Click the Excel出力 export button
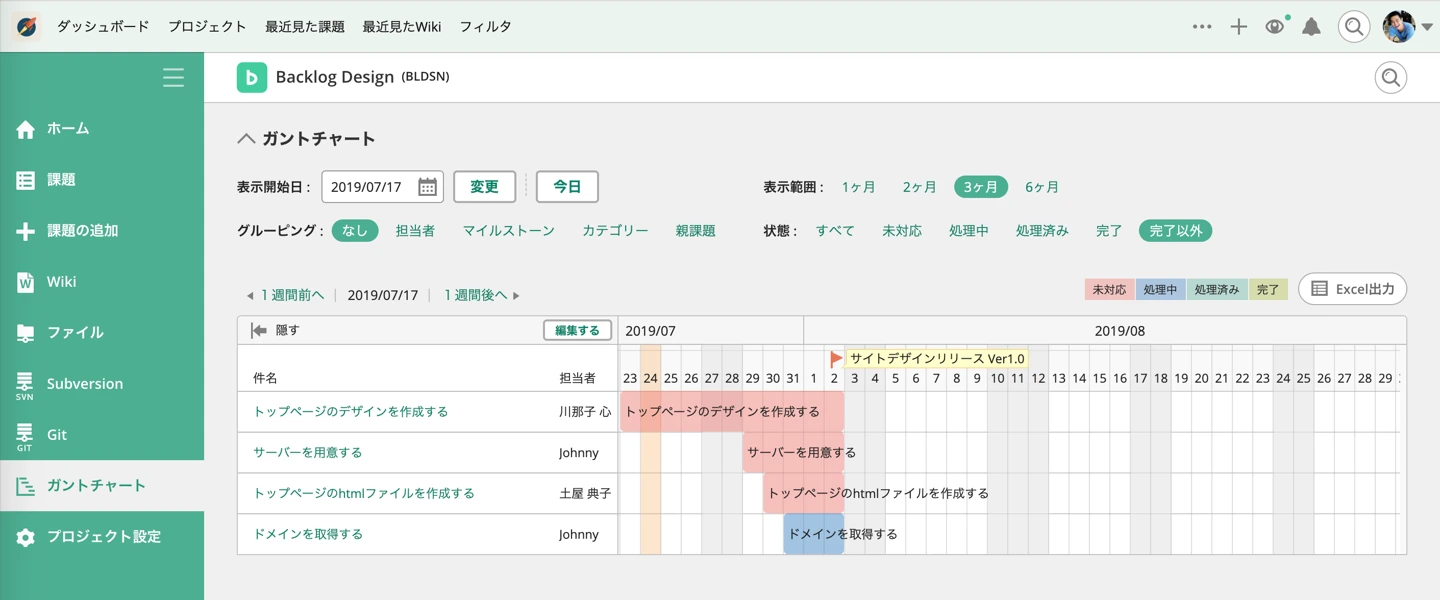The width and height of the screenshot is (1440, 600). coord(1352,289)
